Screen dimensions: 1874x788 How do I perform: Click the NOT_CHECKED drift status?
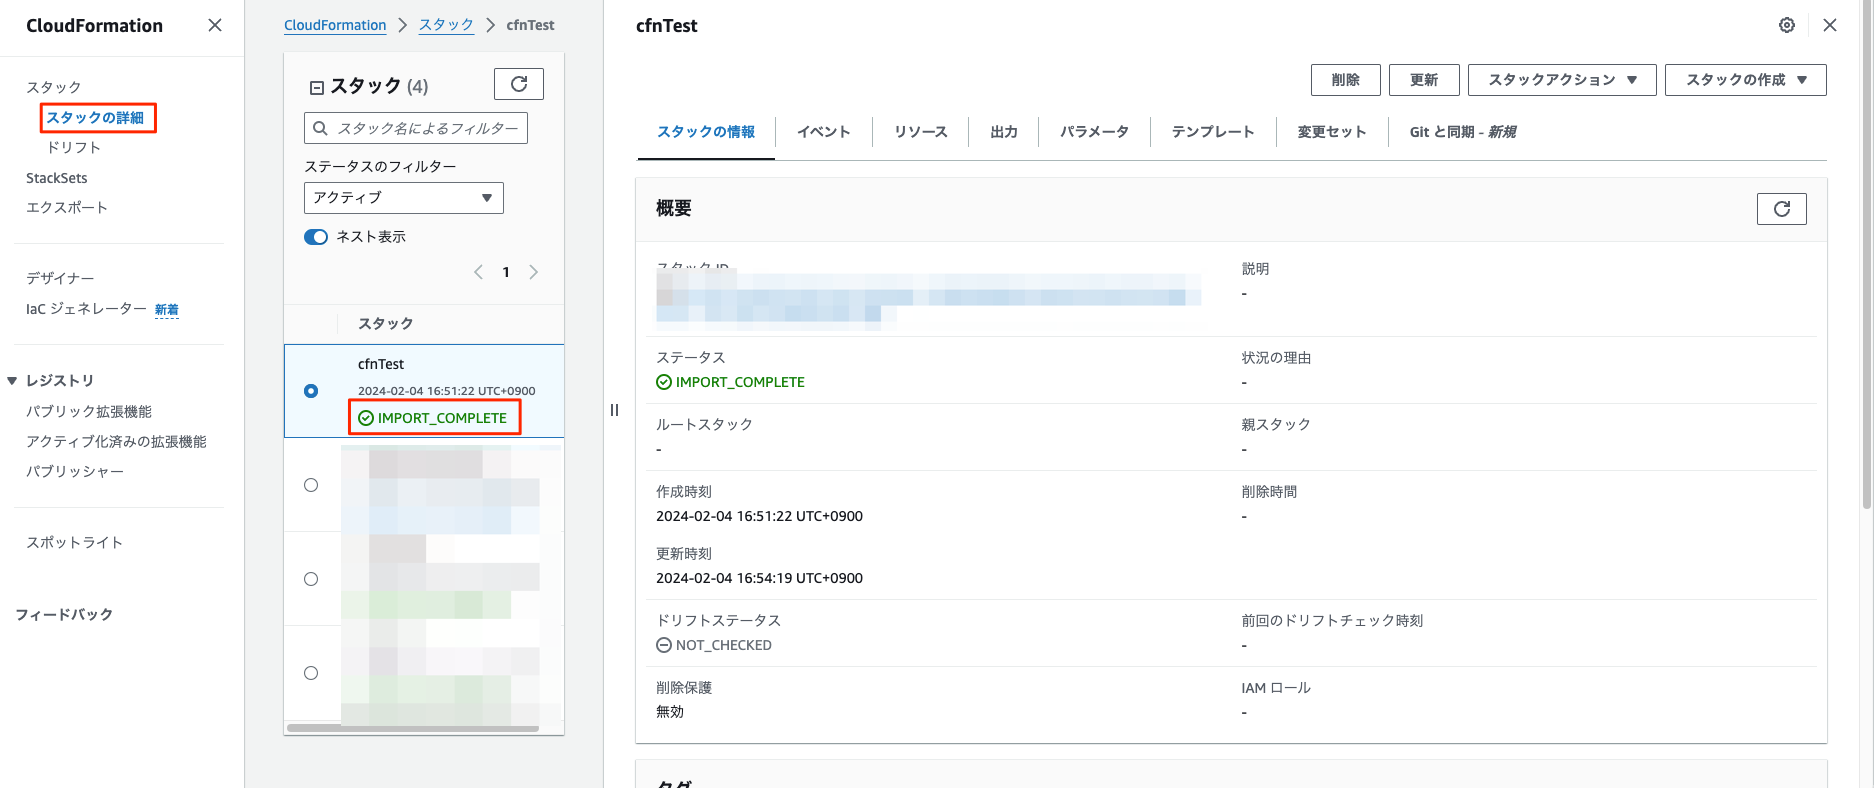(x=714, y=645)
